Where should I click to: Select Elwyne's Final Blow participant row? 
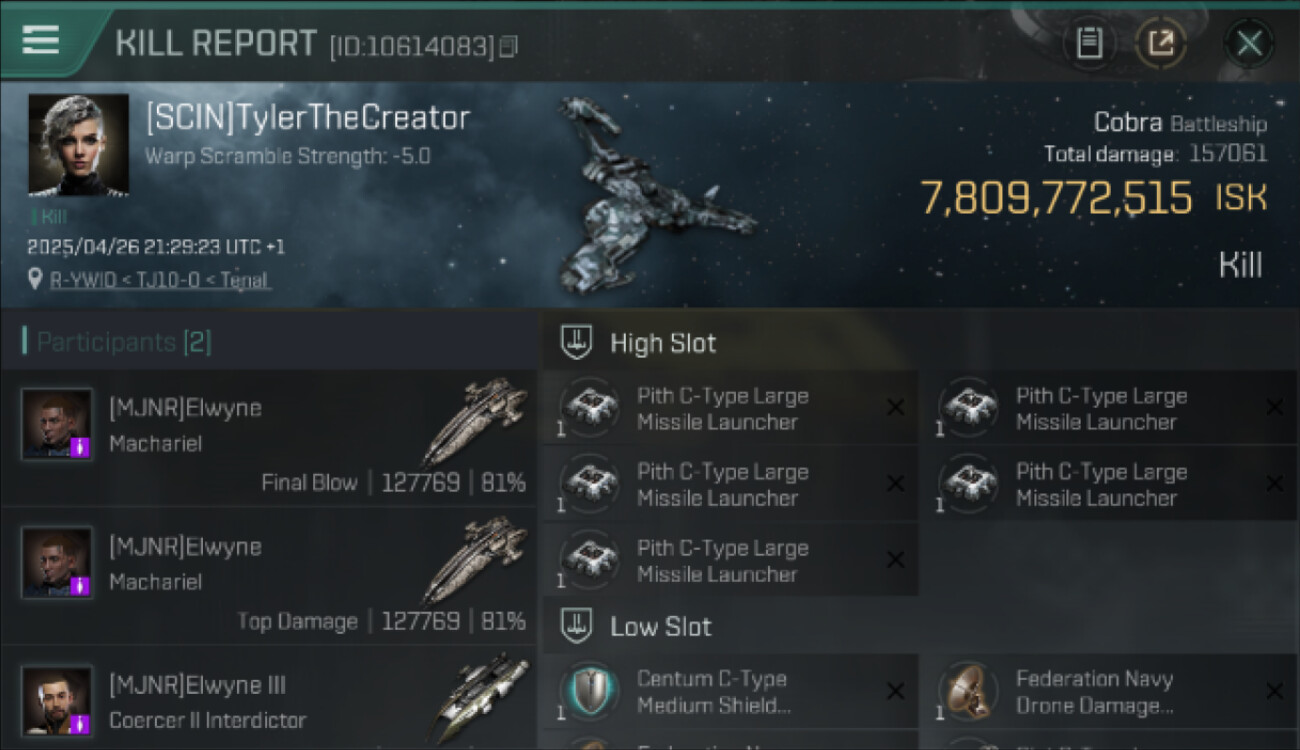point(269,438)
